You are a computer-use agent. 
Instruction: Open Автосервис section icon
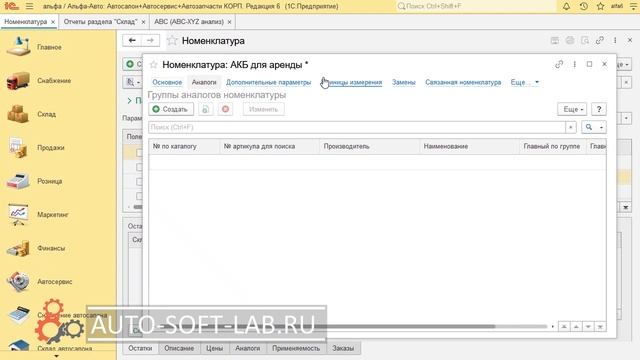coord(18,282)
